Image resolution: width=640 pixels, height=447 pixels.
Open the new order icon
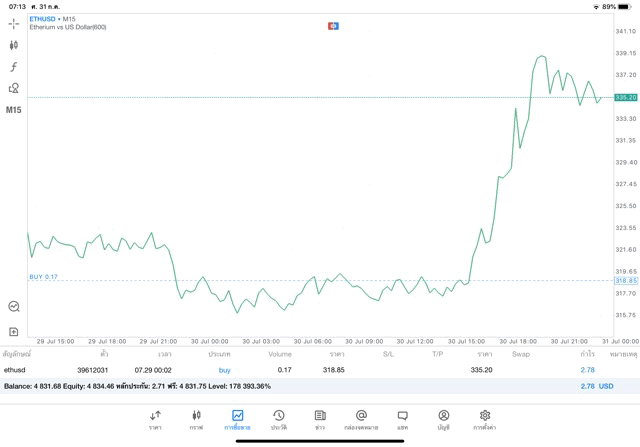pyautogui.click(x=13, y=332)
